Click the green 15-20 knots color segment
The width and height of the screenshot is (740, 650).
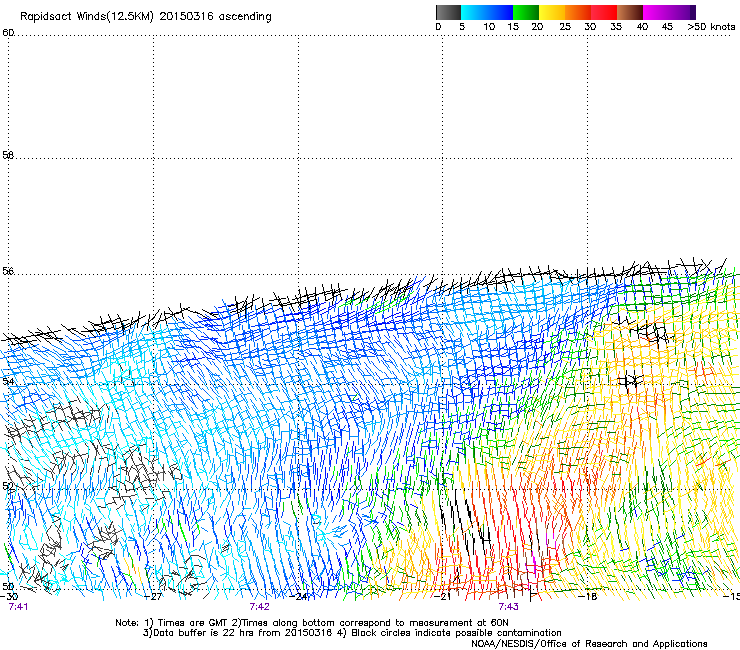[526, 12]
